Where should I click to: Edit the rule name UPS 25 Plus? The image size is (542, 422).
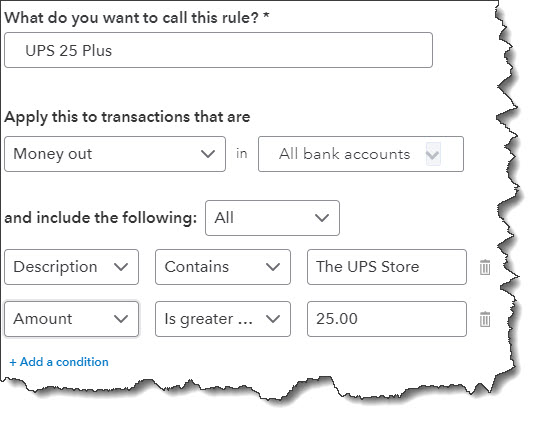[218, 50]
